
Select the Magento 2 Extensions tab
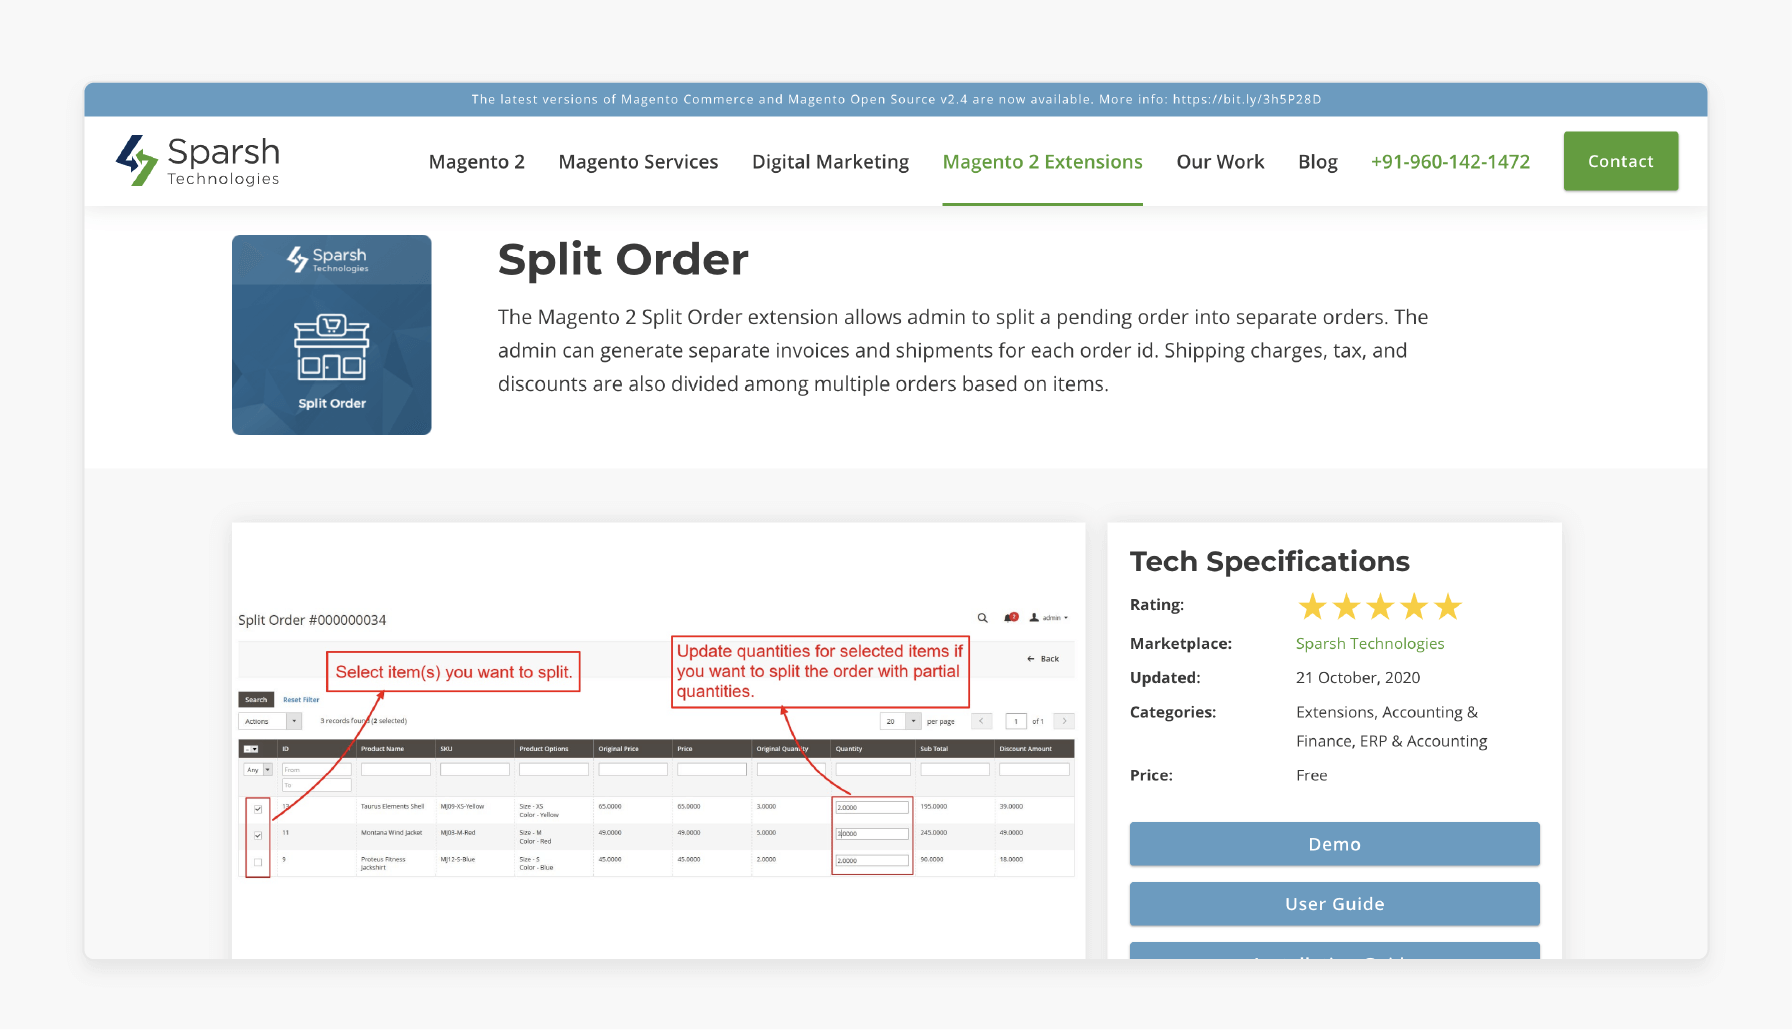click(1043, 162)
